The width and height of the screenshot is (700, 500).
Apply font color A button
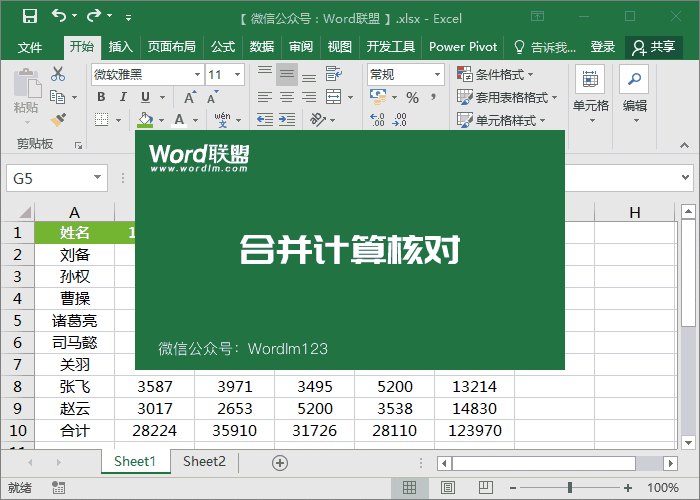click(179, 120)
